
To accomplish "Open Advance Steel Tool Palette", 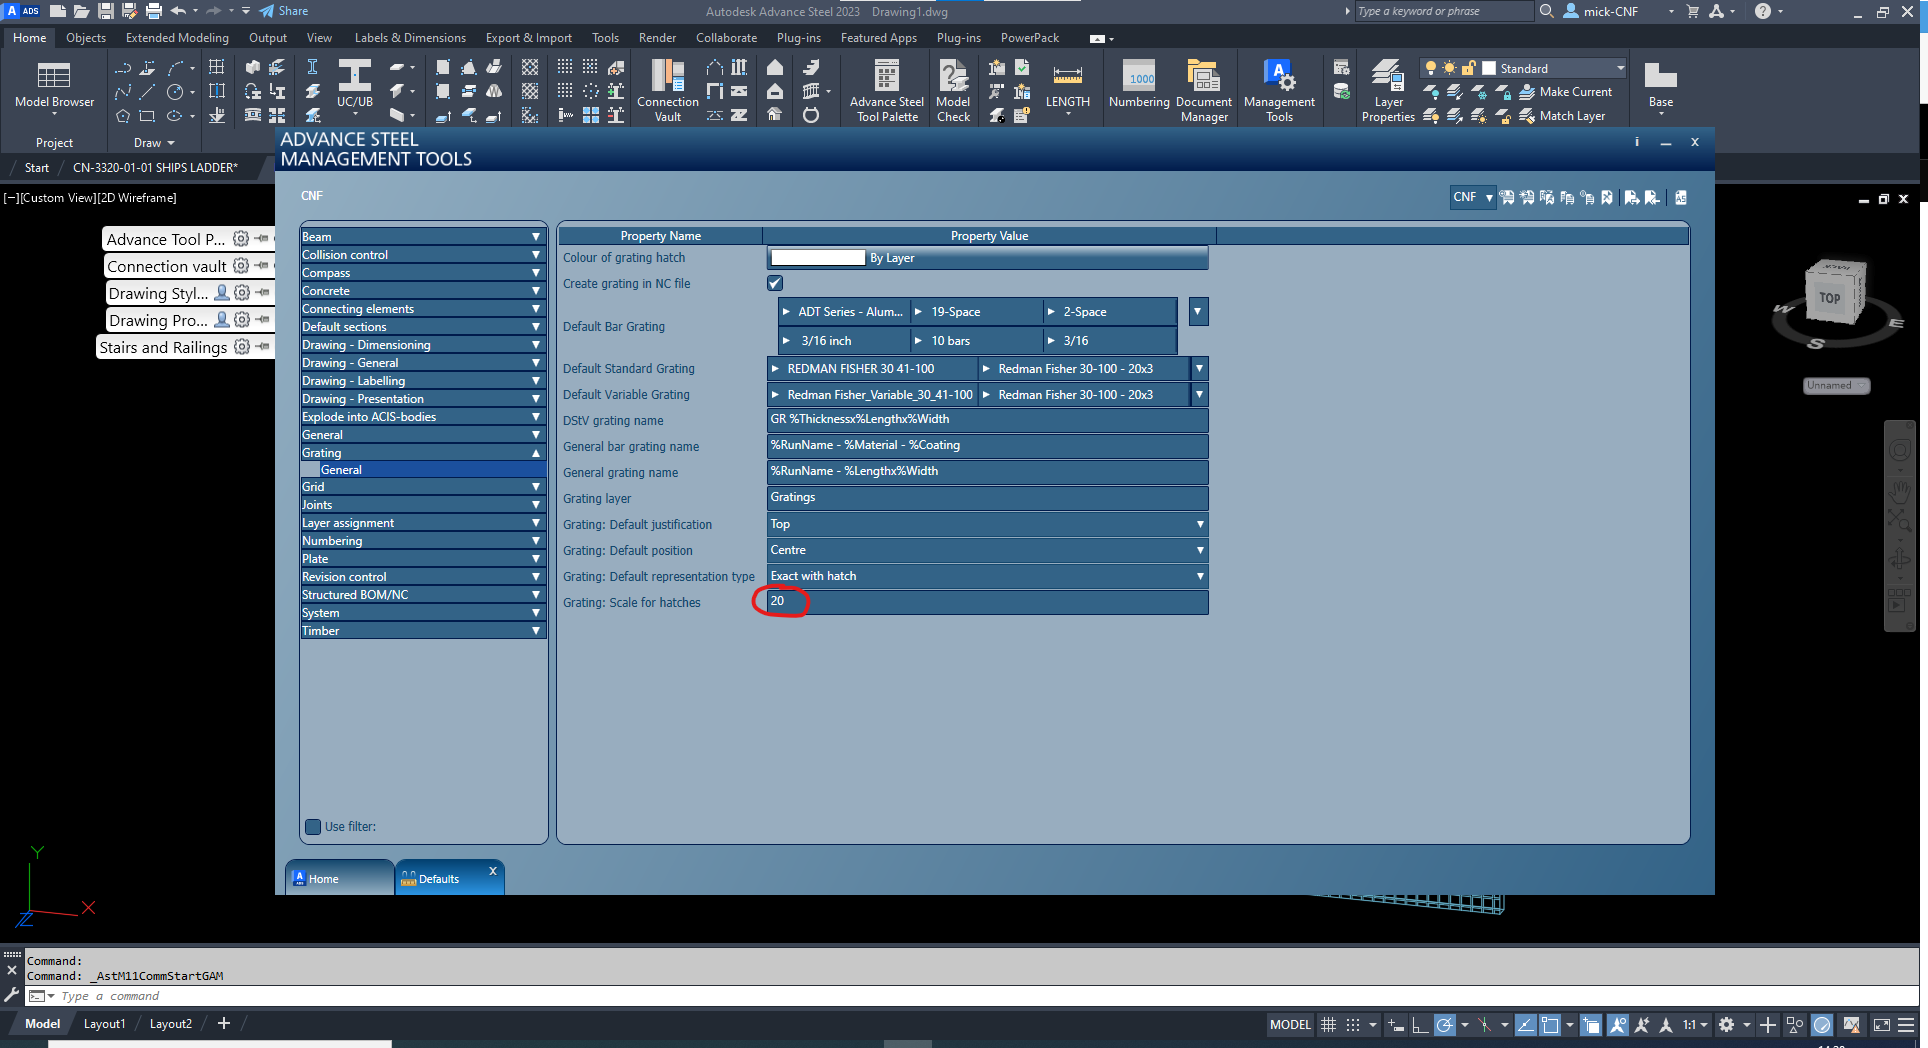I will [886, 90].
